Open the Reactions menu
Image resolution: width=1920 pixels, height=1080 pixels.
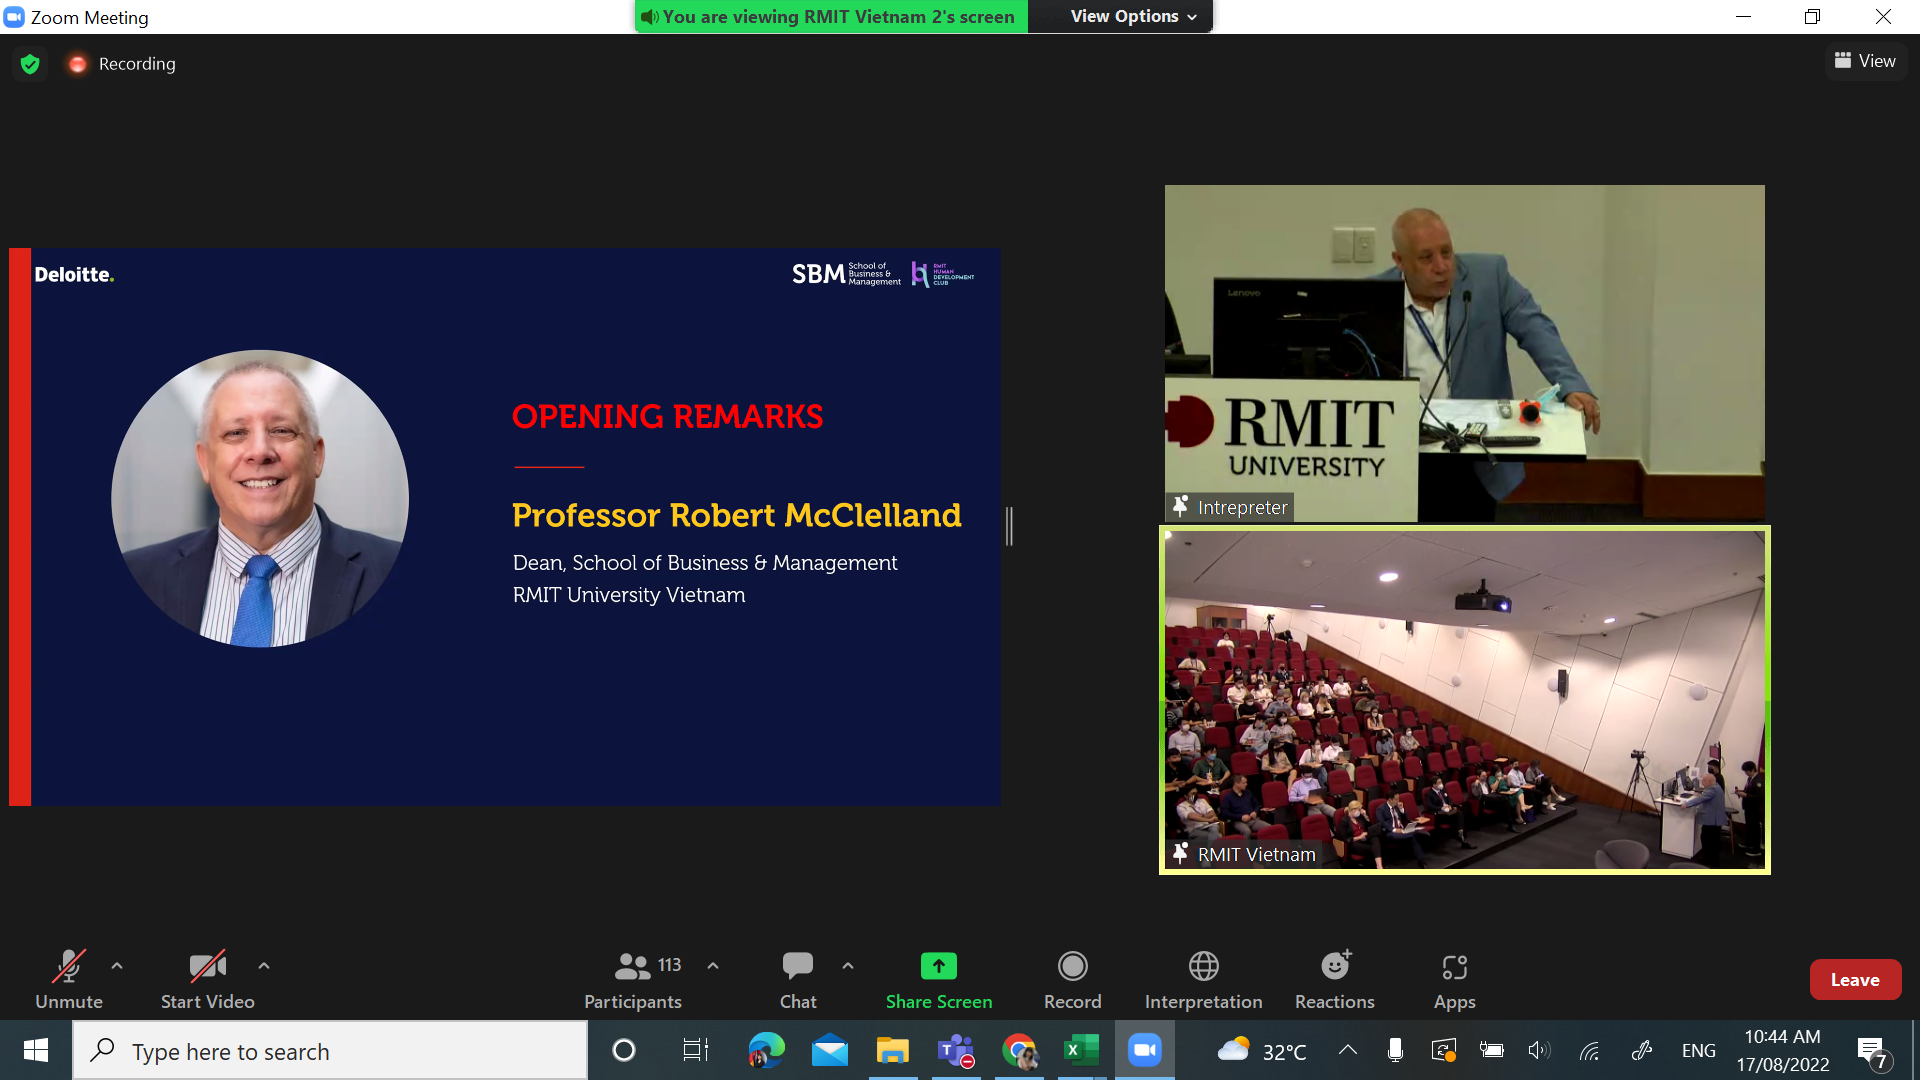[x=1335, y=980]
